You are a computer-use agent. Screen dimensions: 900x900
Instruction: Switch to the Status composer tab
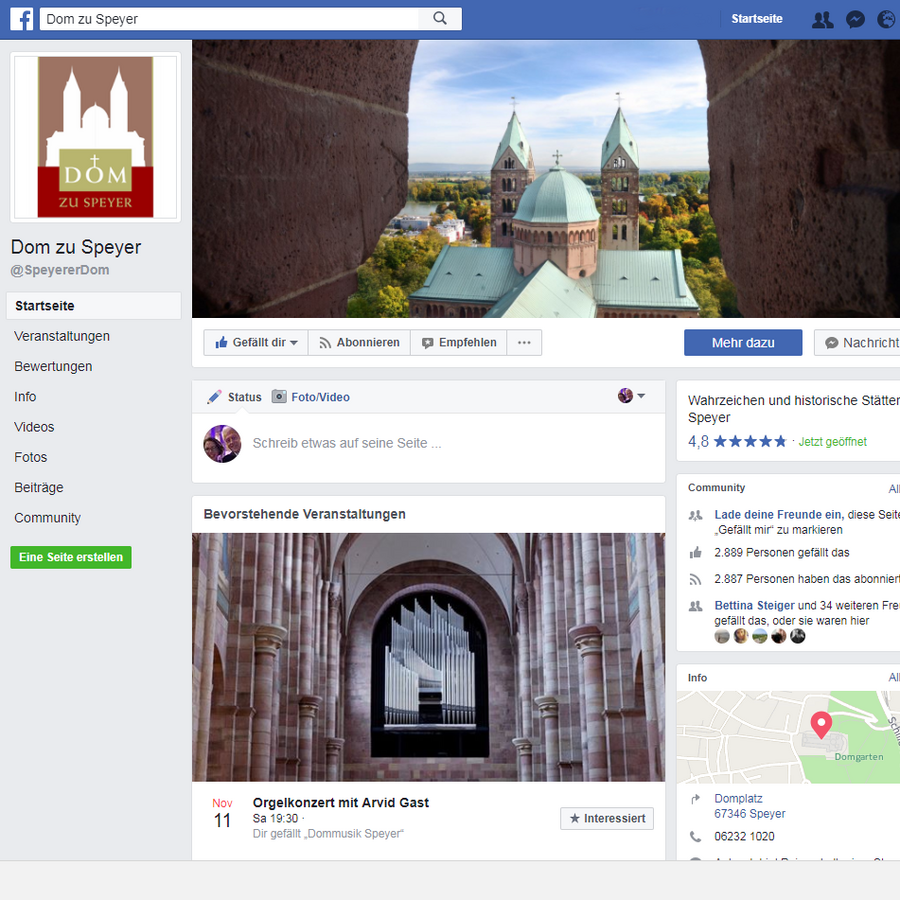(234, 397)
